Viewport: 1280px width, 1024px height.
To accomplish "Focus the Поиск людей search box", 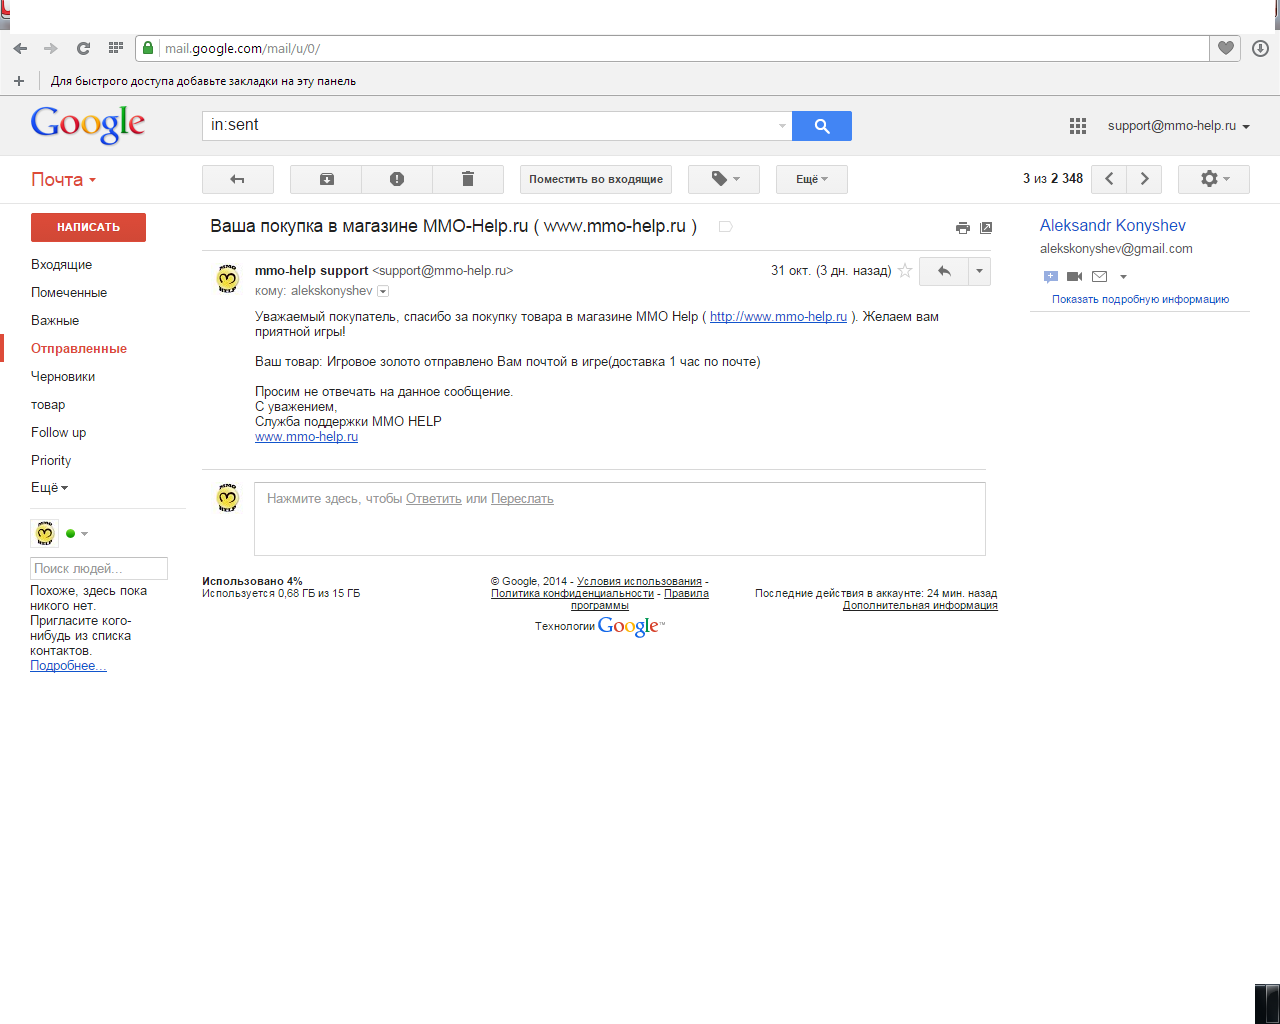I will pos(99,569).
